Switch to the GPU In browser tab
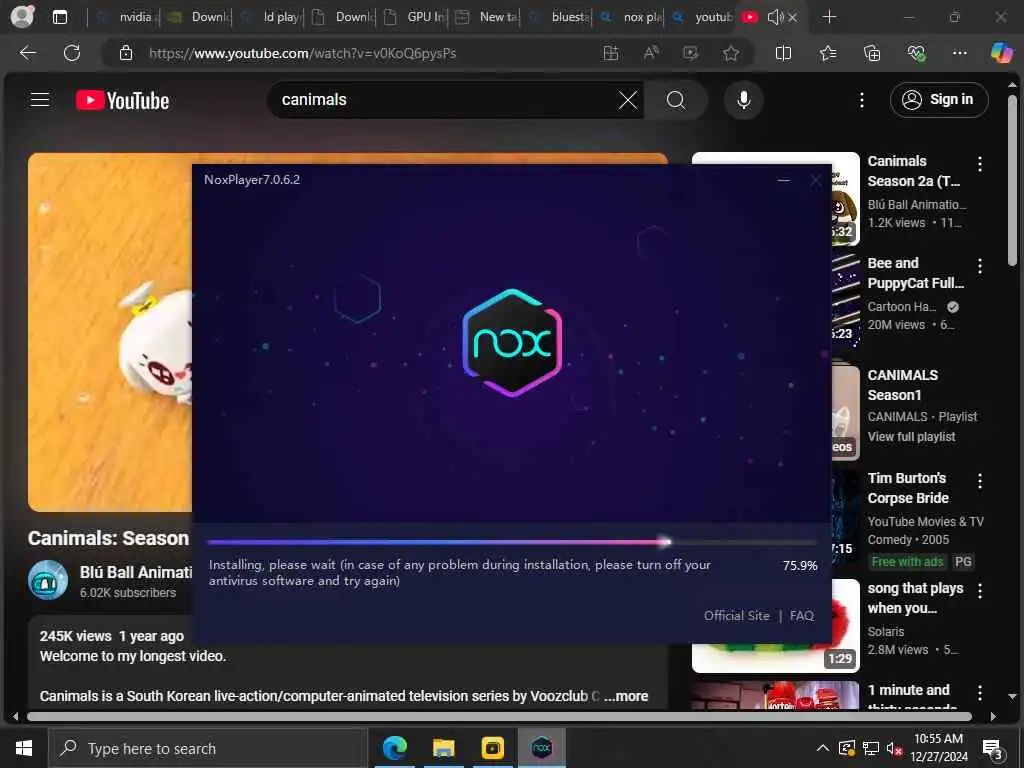Screen dimensions: 1024x768 (x=414, y=17)
